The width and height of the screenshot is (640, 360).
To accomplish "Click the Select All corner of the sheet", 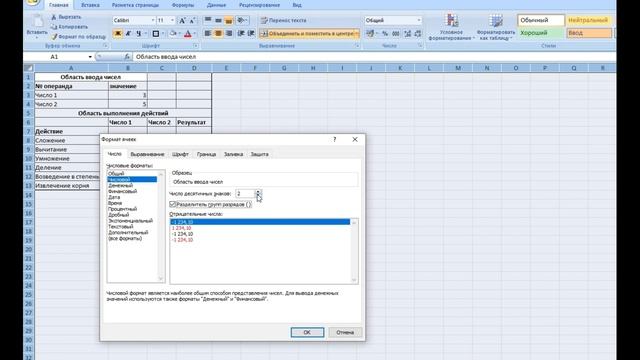I will (x=29, y=68).
